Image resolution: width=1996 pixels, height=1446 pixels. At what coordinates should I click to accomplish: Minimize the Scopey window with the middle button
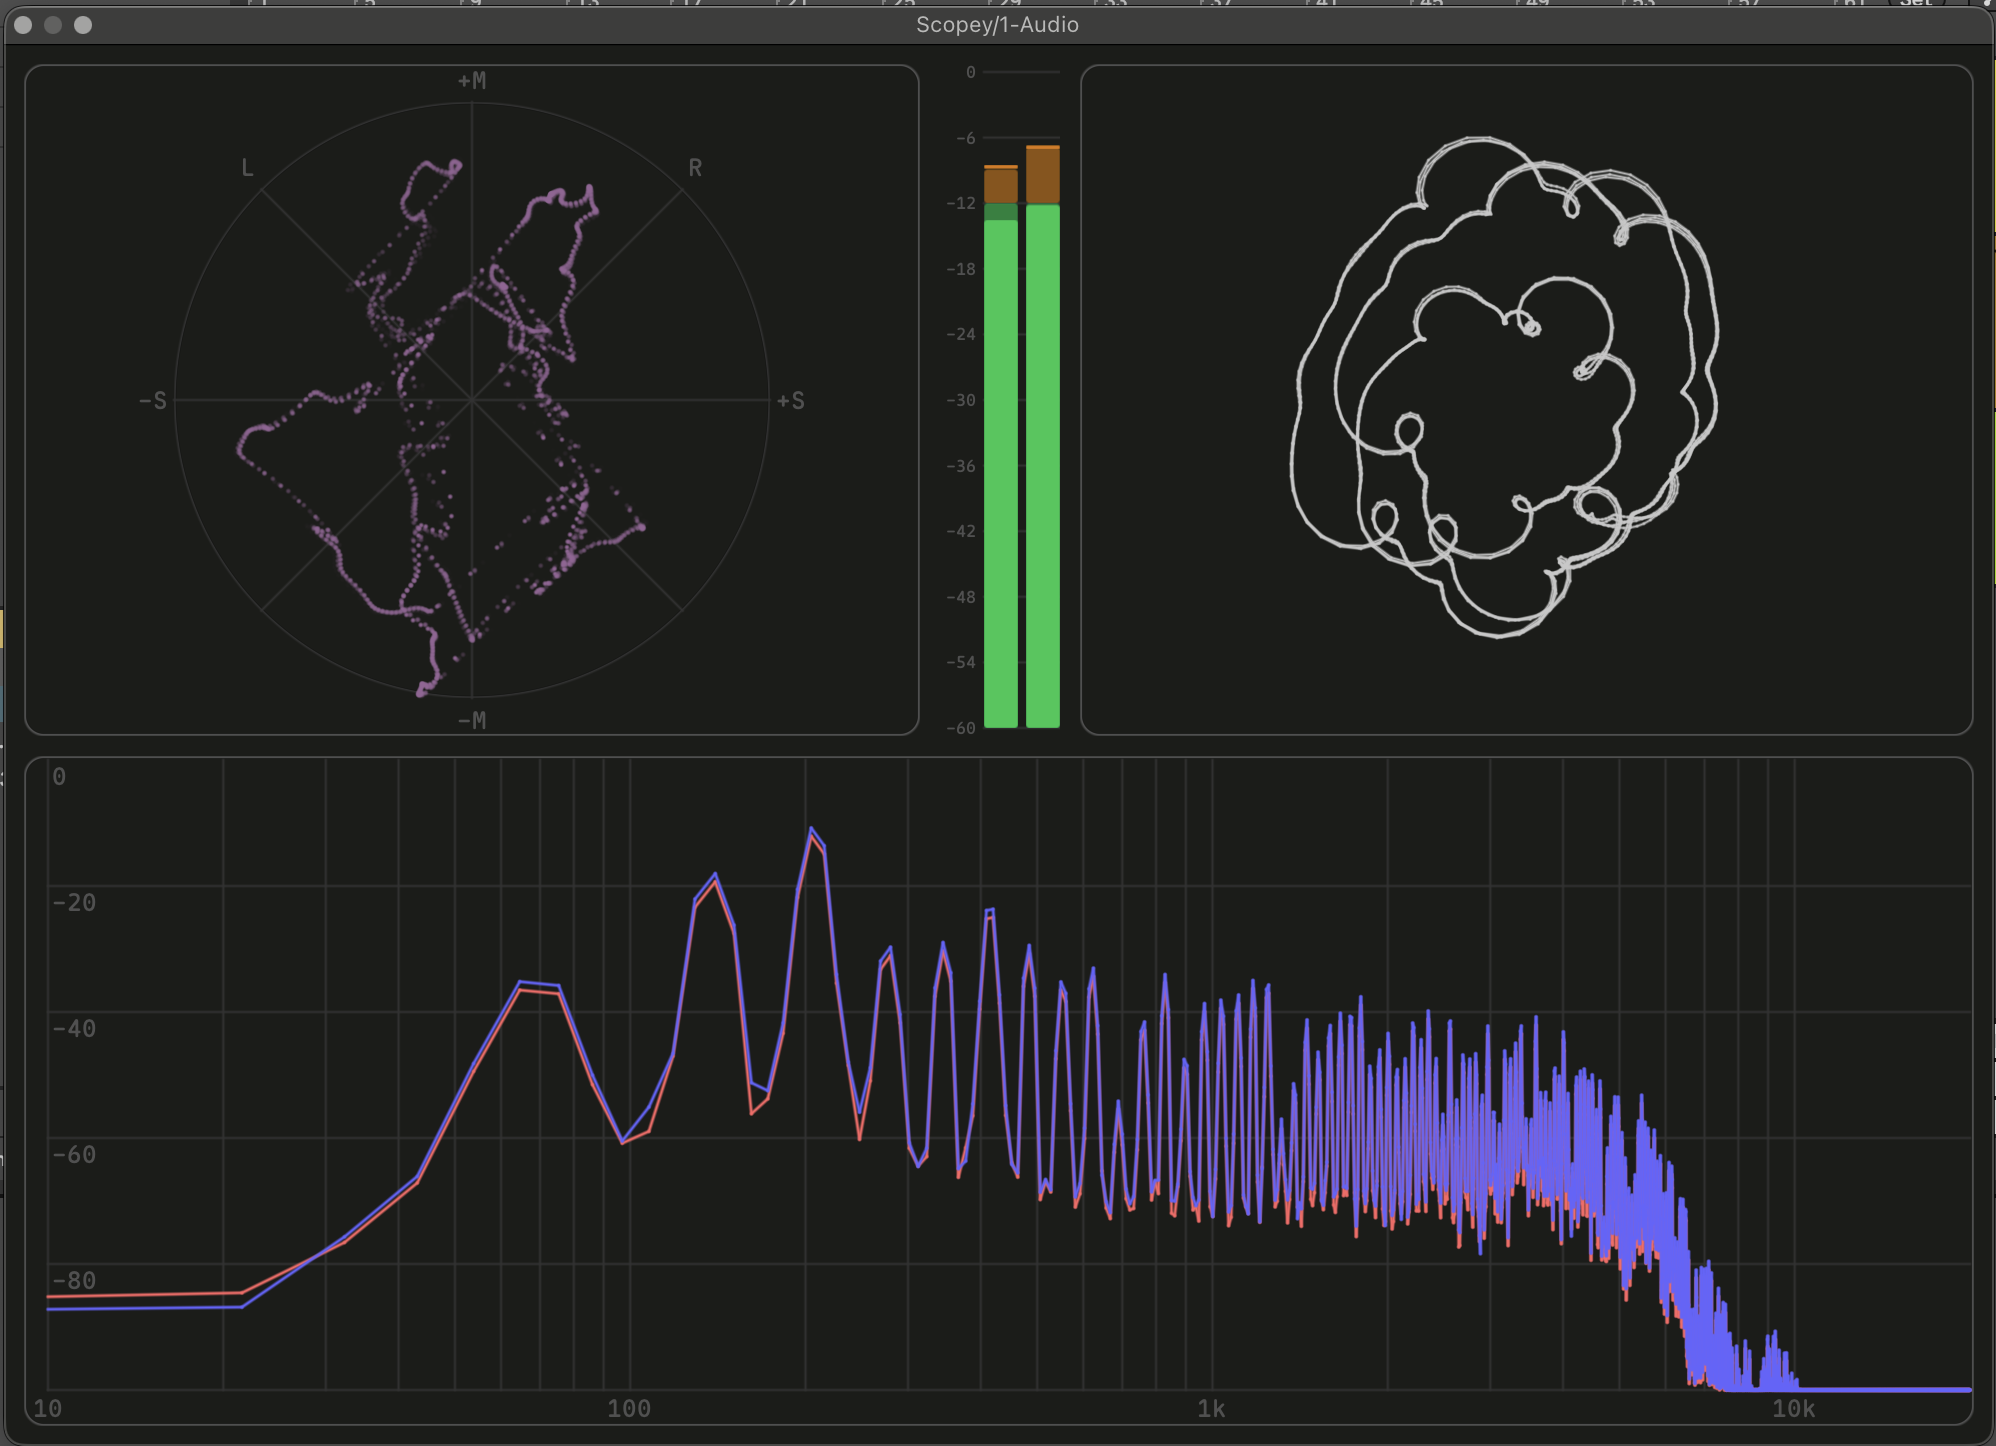53,25
